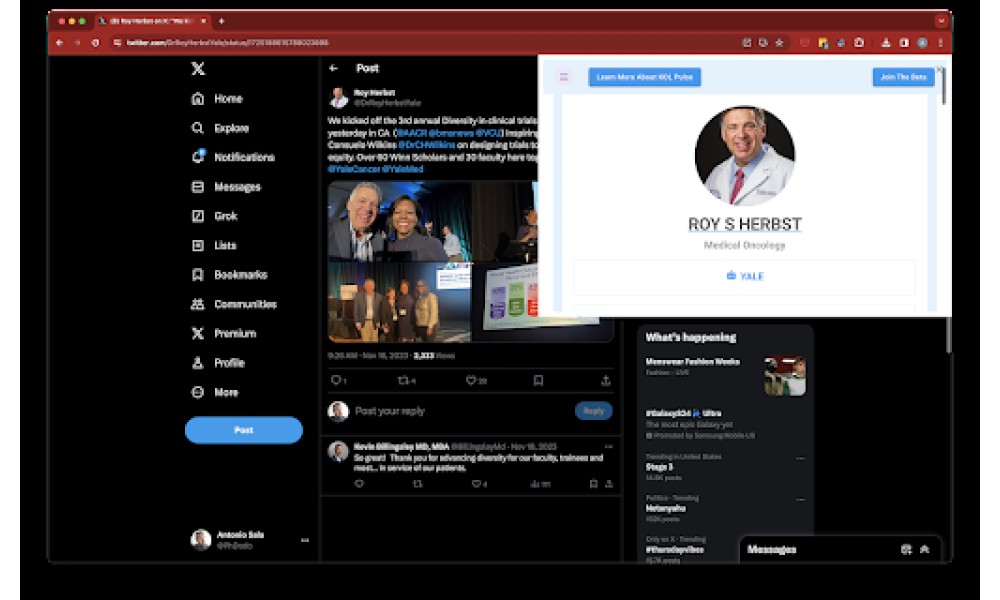Image resolution: width=1000 pixels, height=600 pixels.
Task: Click Antonio Sala account avatar
Action: (x=201, y=540)
